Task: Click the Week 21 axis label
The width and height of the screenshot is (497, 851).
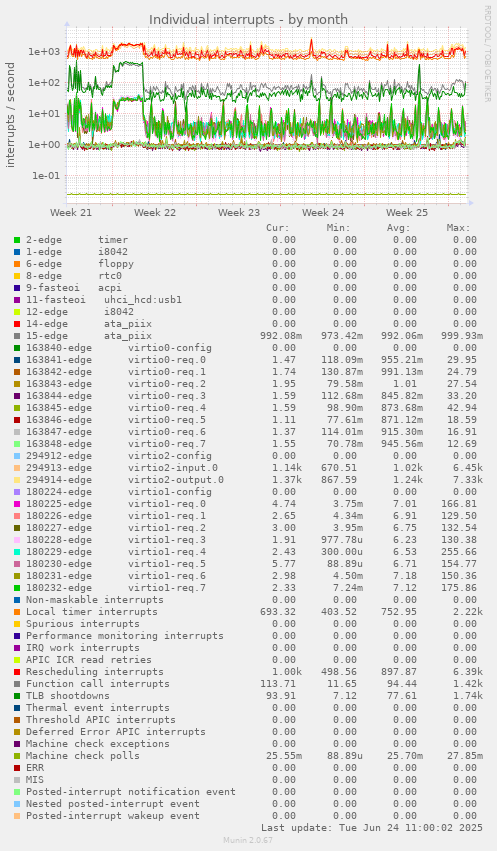Action: coord(71,213)
